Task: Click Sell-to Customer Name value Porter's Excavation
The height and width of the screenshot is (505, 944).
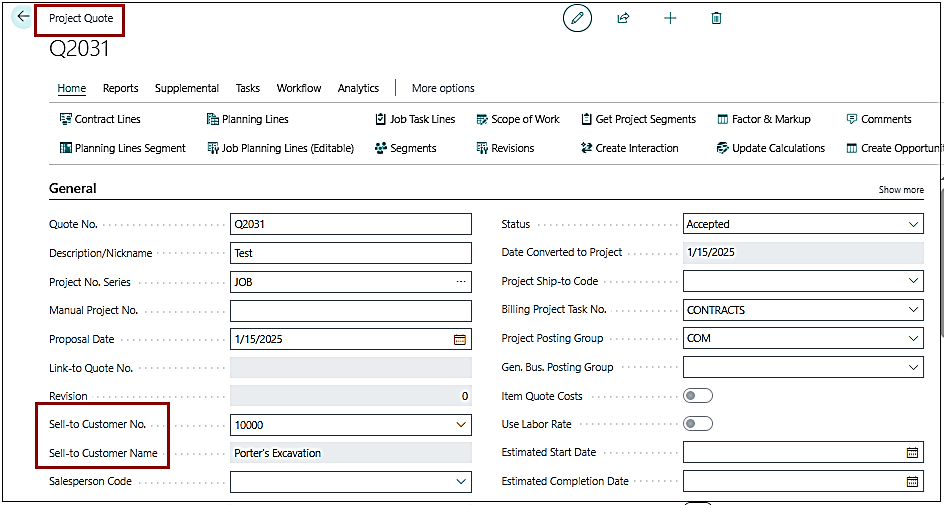Action: [x=351, y=453]
